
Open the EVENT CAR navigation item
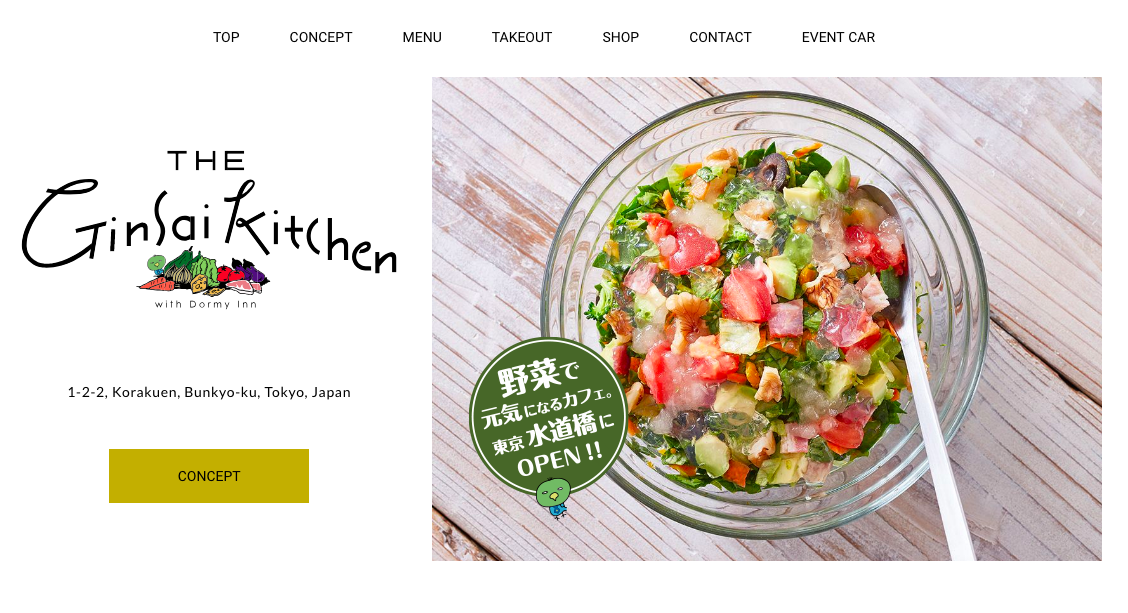click(x=838, y=37)
